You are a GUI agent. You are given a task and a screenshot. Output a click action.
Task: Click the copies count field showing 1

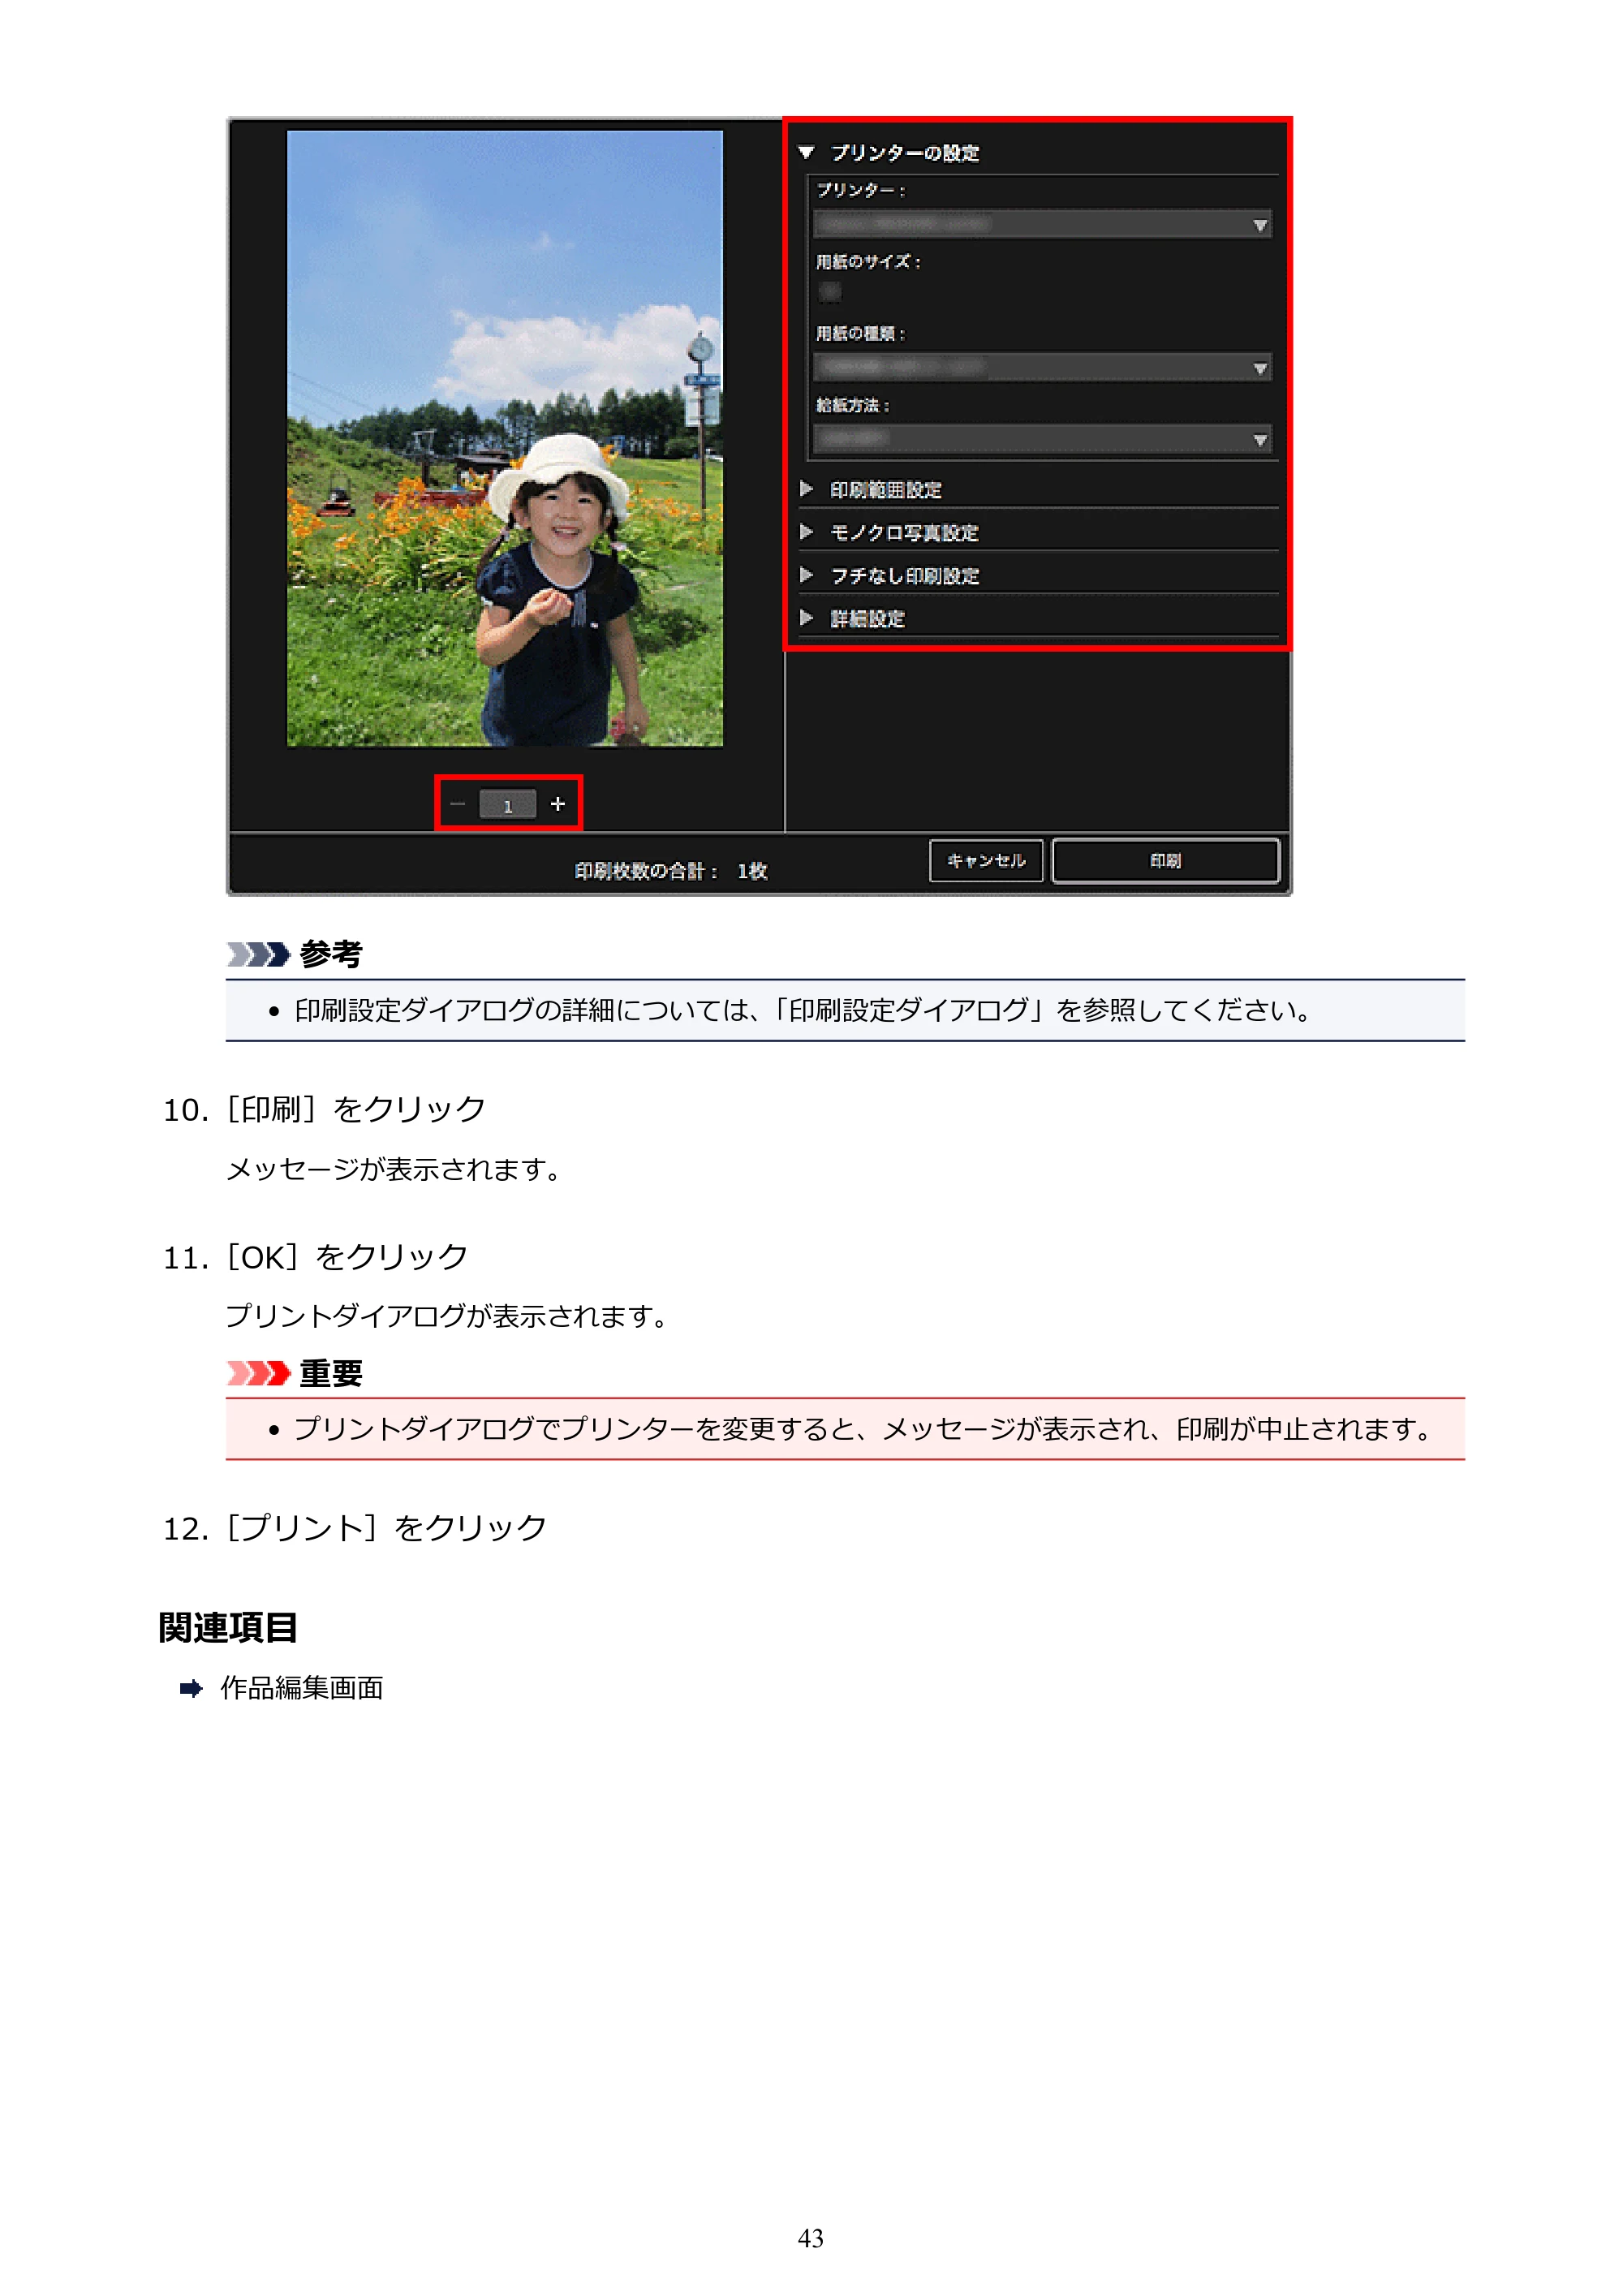click(508, 804)
